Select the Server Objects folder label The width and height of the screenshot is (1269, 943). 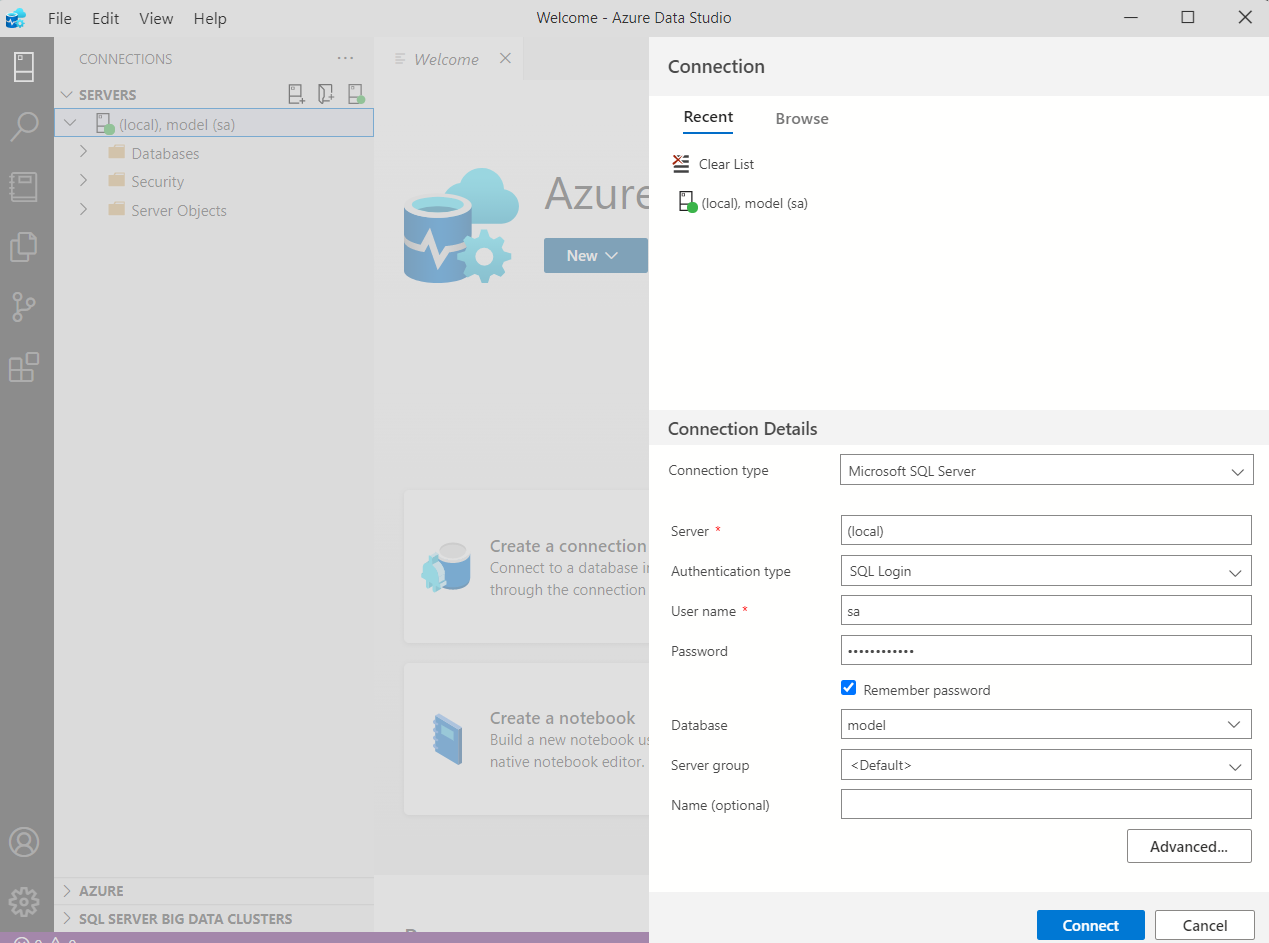[x=179, y=211]
